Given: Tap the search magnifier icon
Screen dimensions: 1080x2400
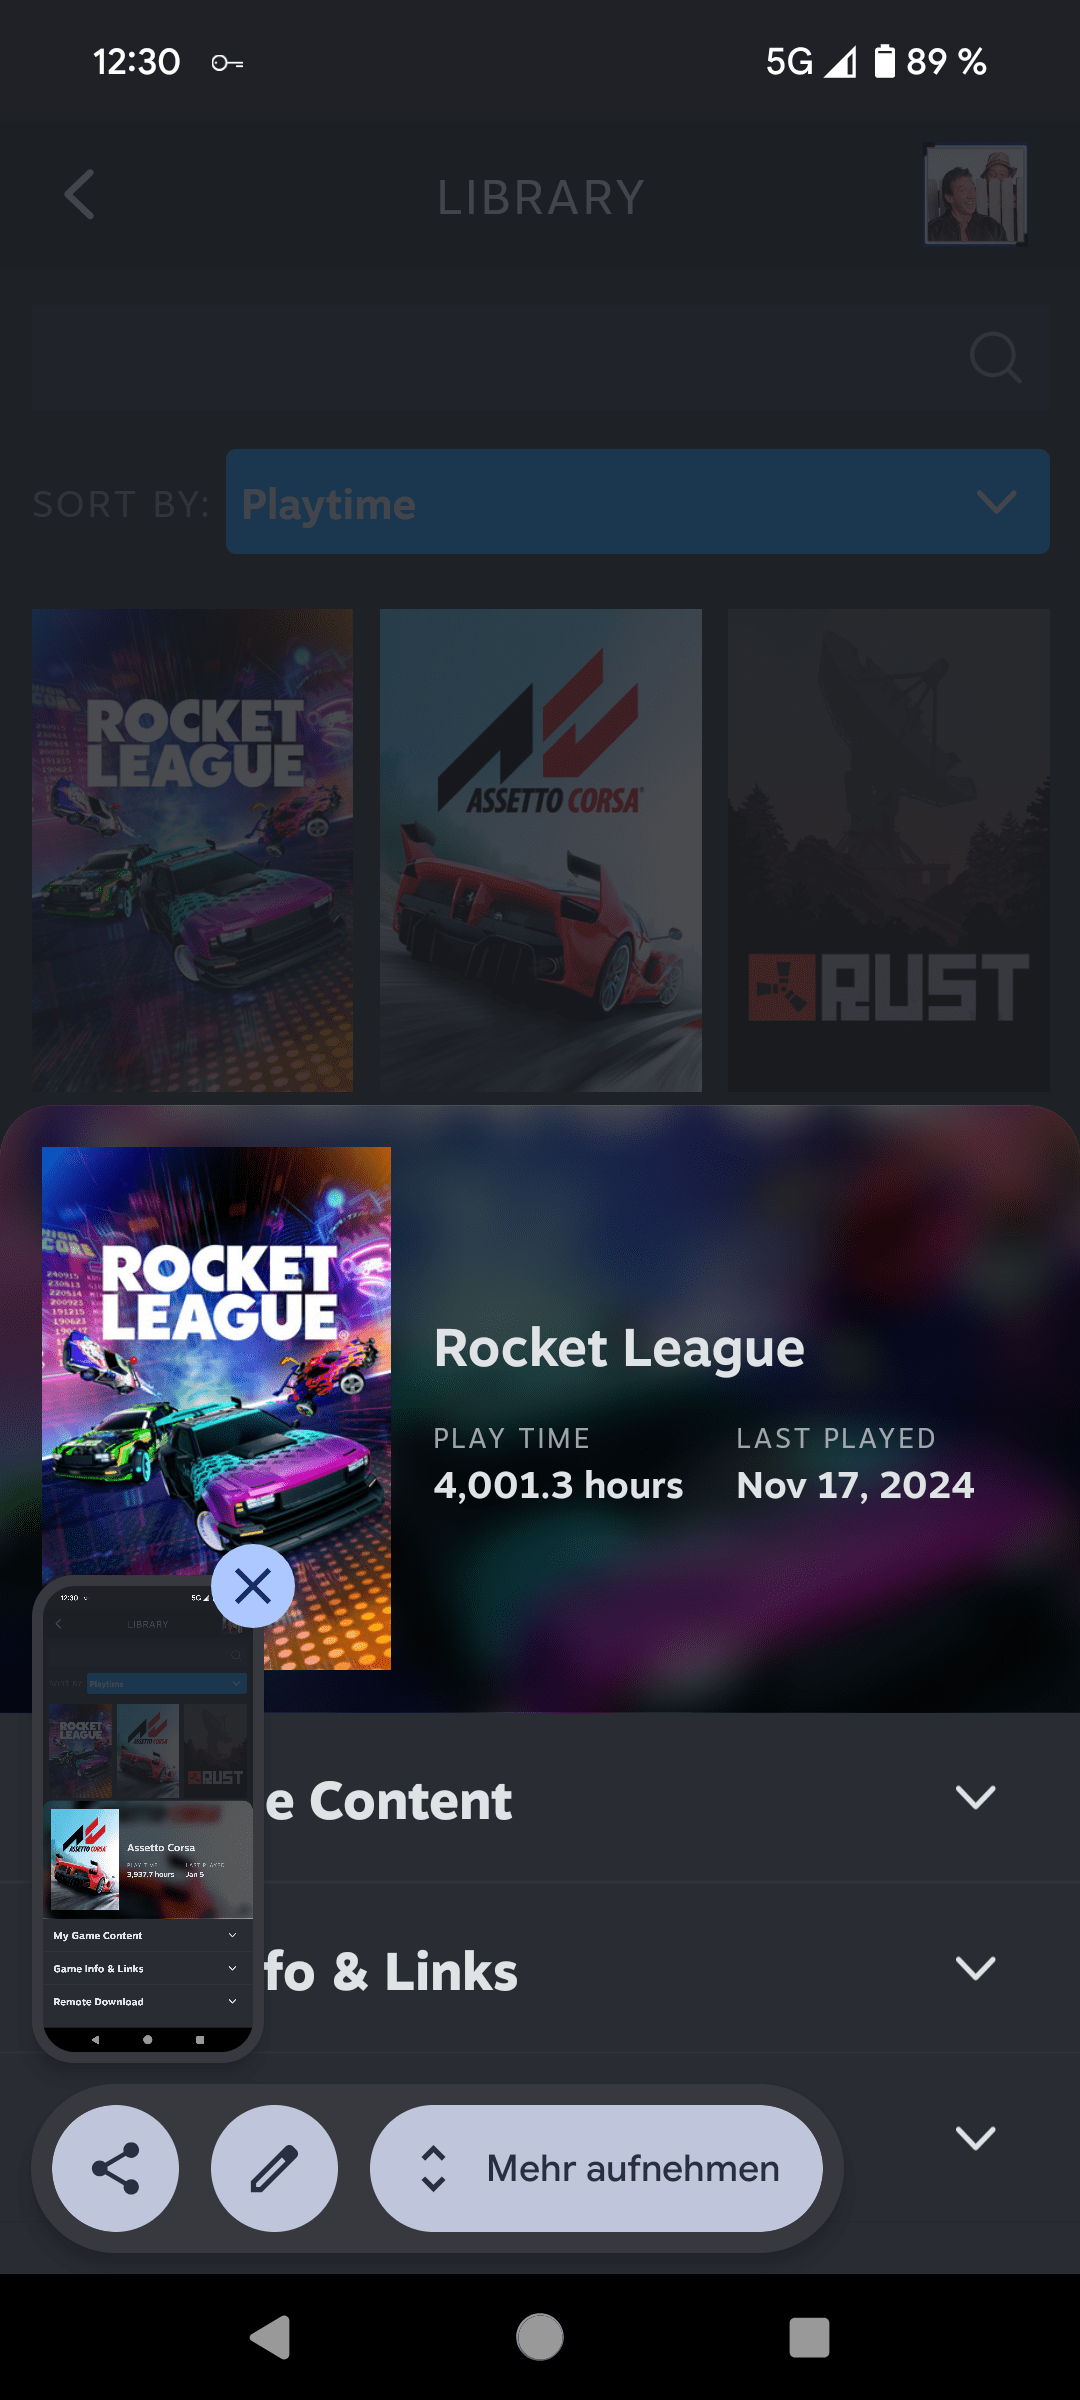Looking at the screenshot, I should click(x=996, y=357).
